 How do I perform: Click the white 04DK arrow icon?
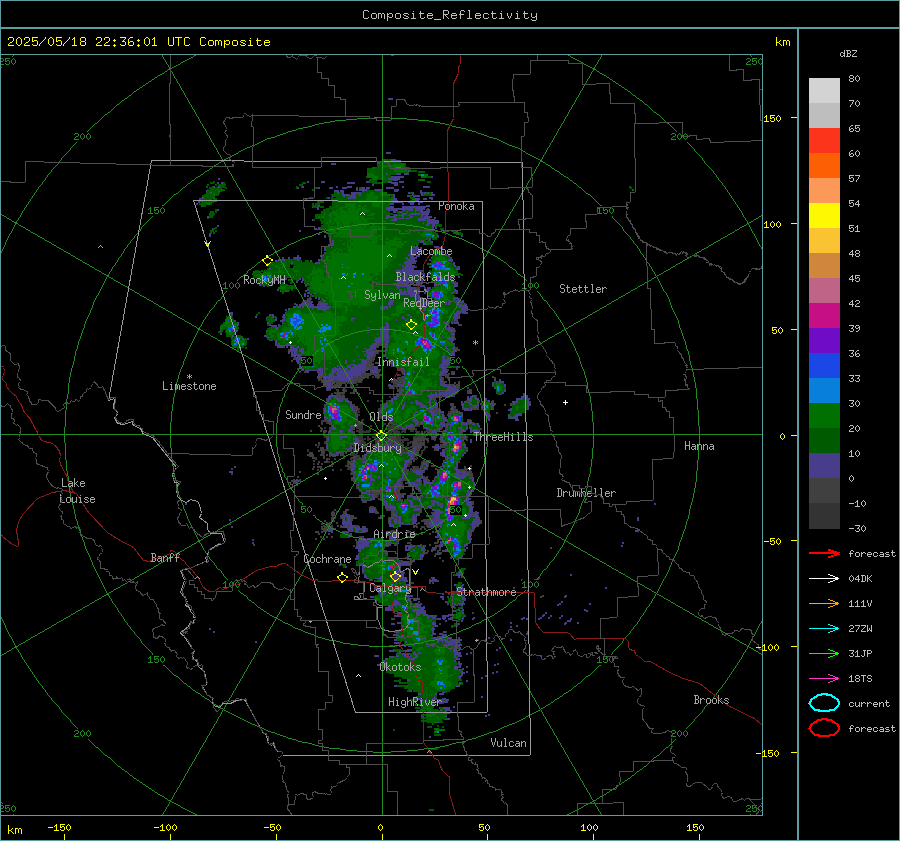pos(824,578)
